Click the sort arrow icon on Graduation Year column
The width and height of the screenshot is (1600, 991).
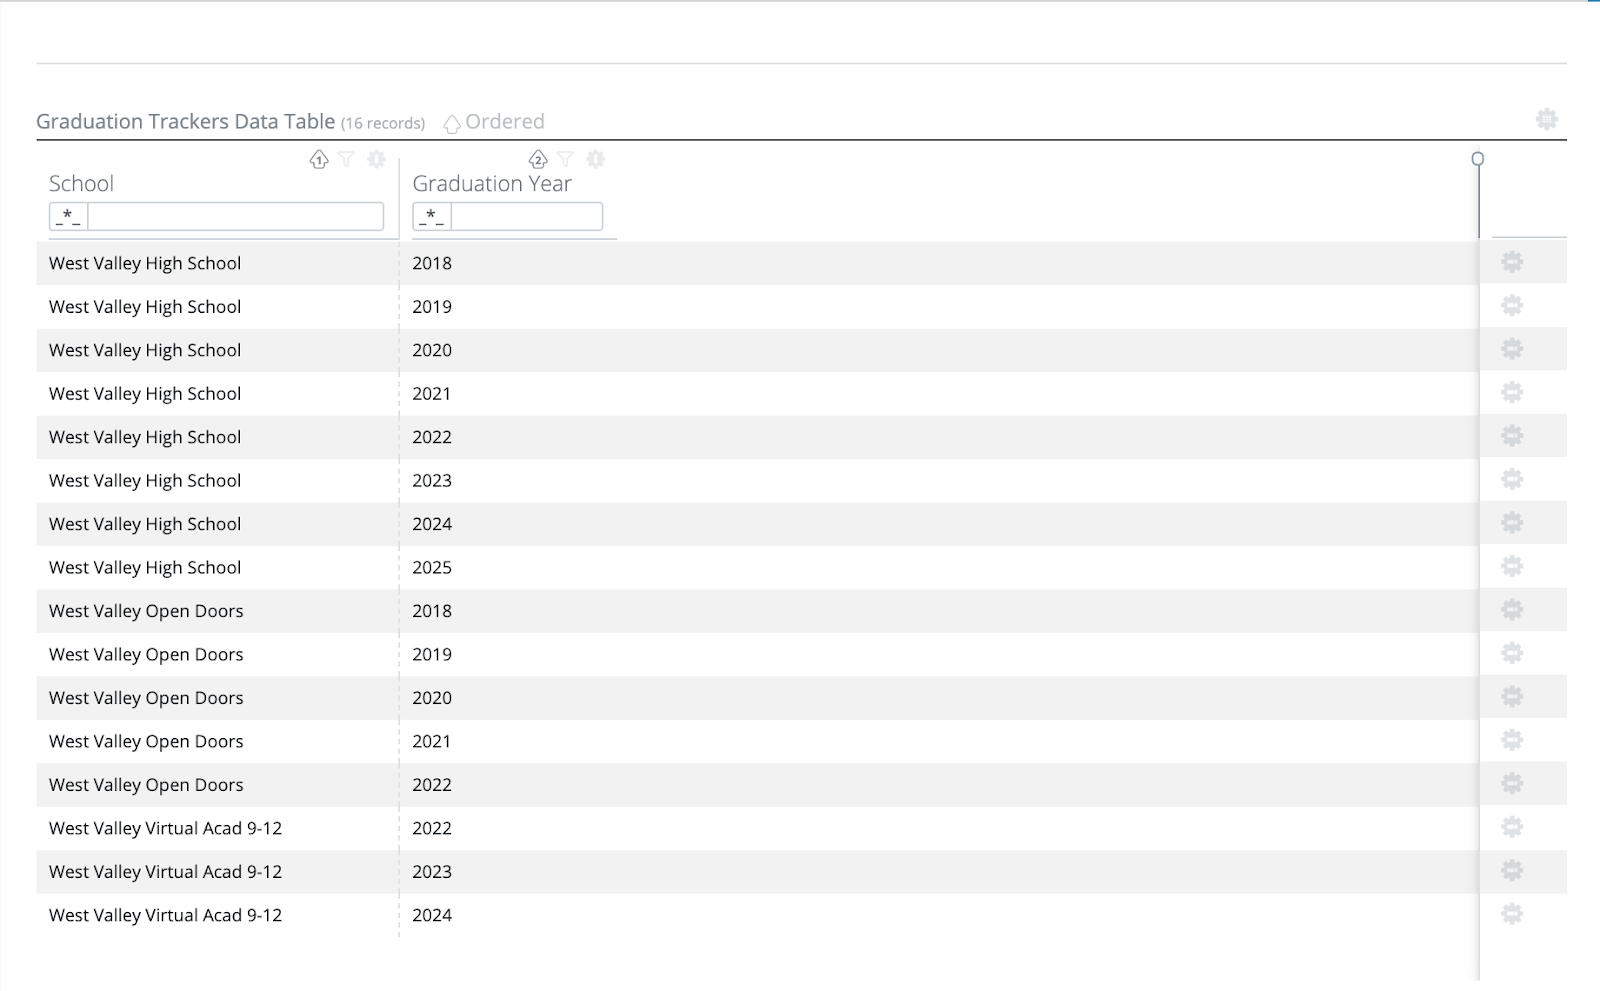click(538, 160)
